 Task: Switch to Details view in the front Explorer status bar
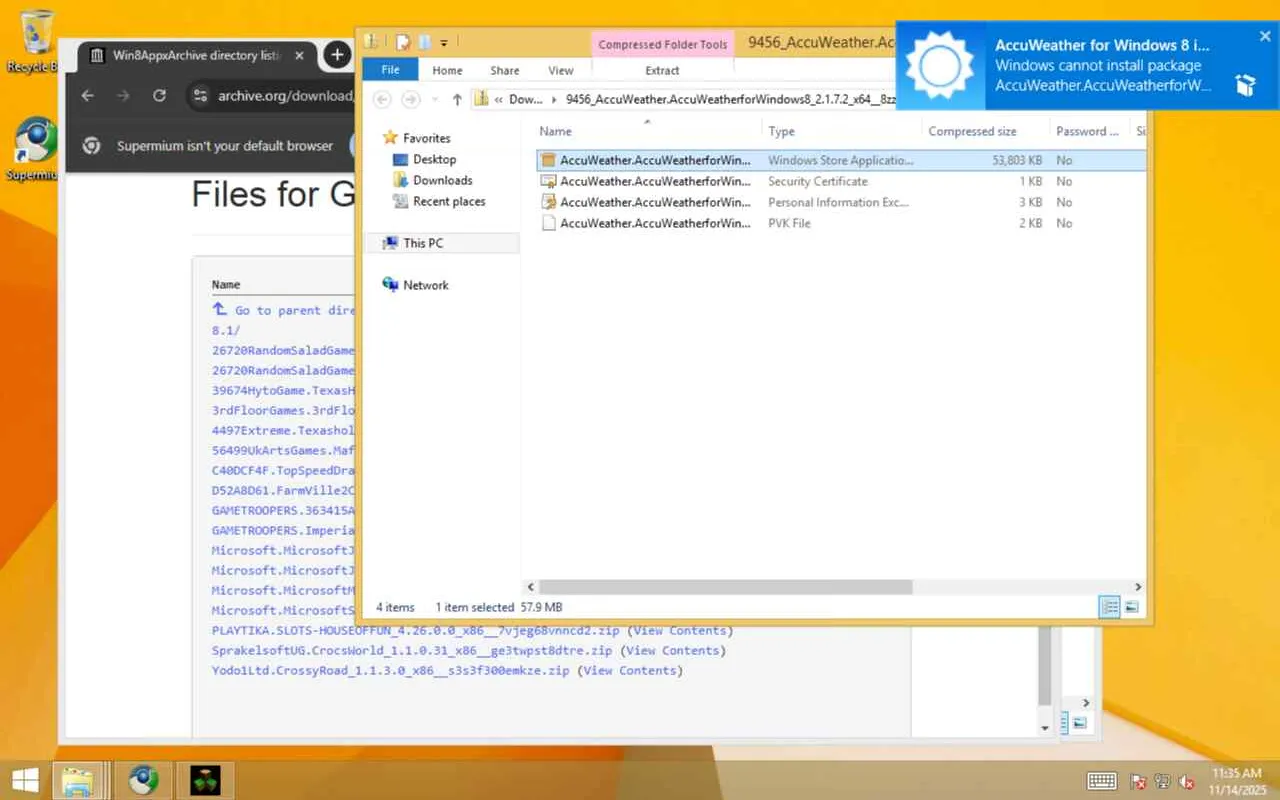[1109, 607]
